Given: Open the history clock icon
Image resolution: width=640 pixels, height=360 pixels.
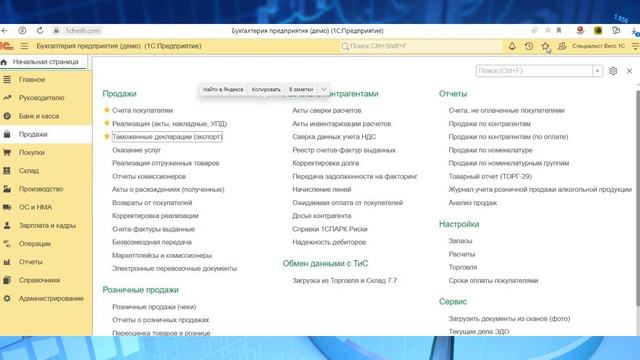Looking at the screenshot, I should [x=529, y=46].
